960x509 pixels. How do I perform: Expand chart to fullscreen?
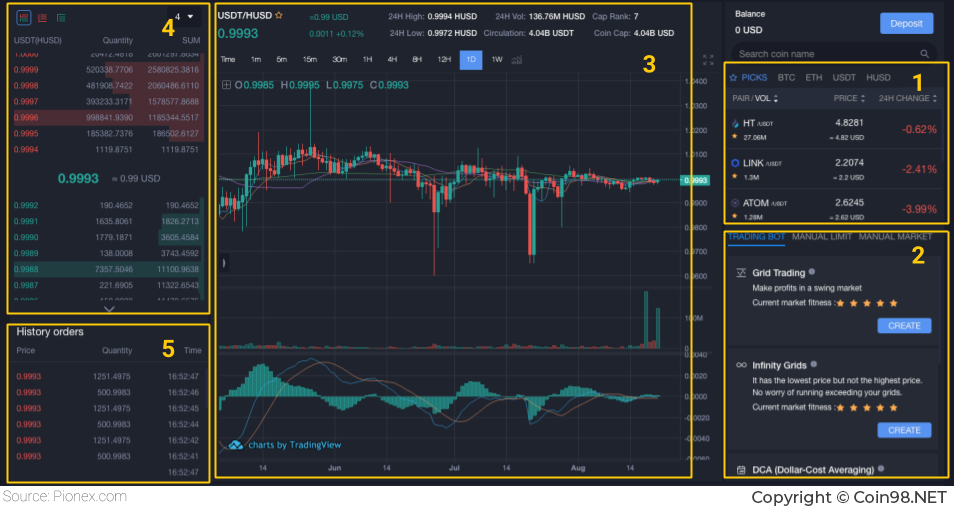point(708,59)
